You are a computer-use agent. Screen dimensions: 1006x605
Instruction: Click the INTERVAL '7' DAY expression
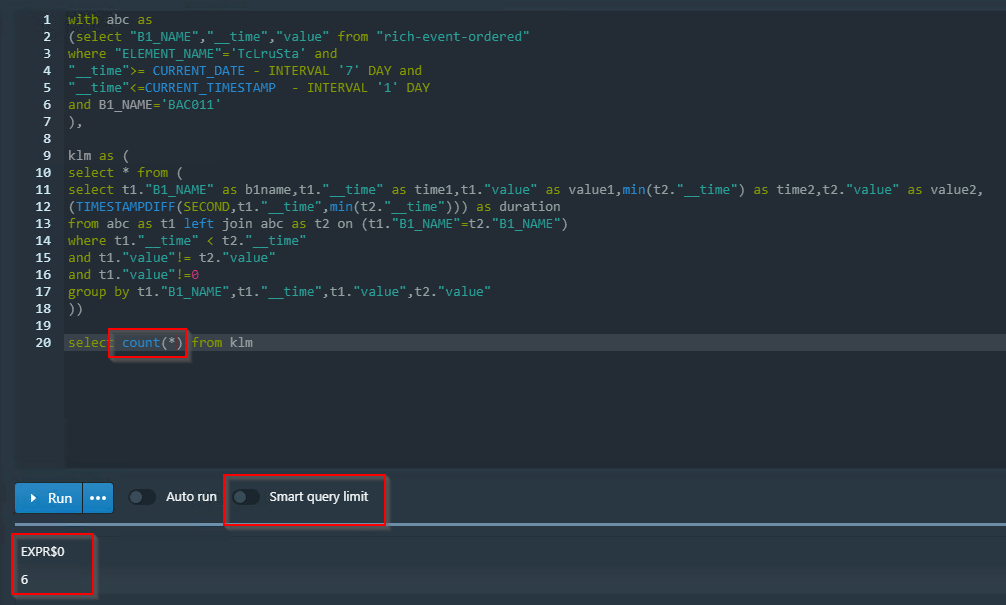click(x=330, y=71)
